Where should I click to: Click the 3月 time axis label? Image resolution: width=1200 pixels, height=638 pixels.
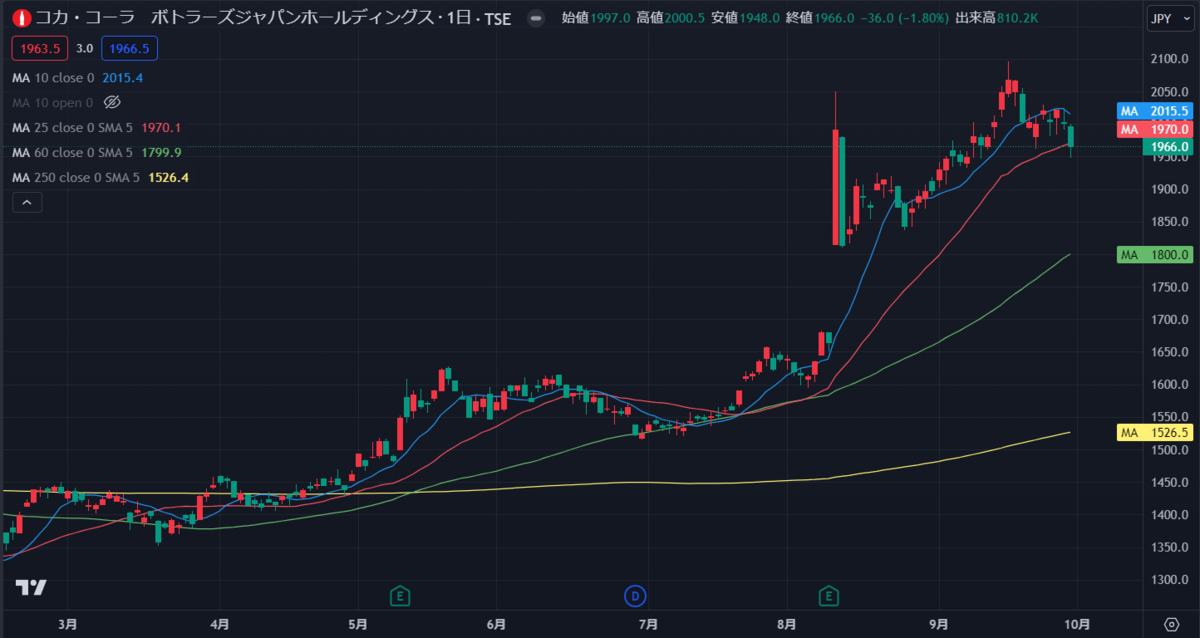pos(66,623)
